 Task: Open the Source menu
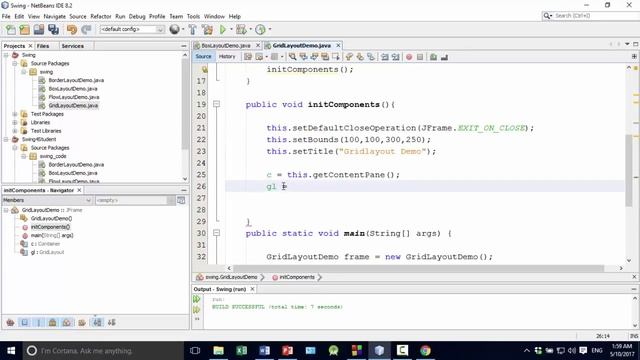pyautogui.click(x=78, y=16)
